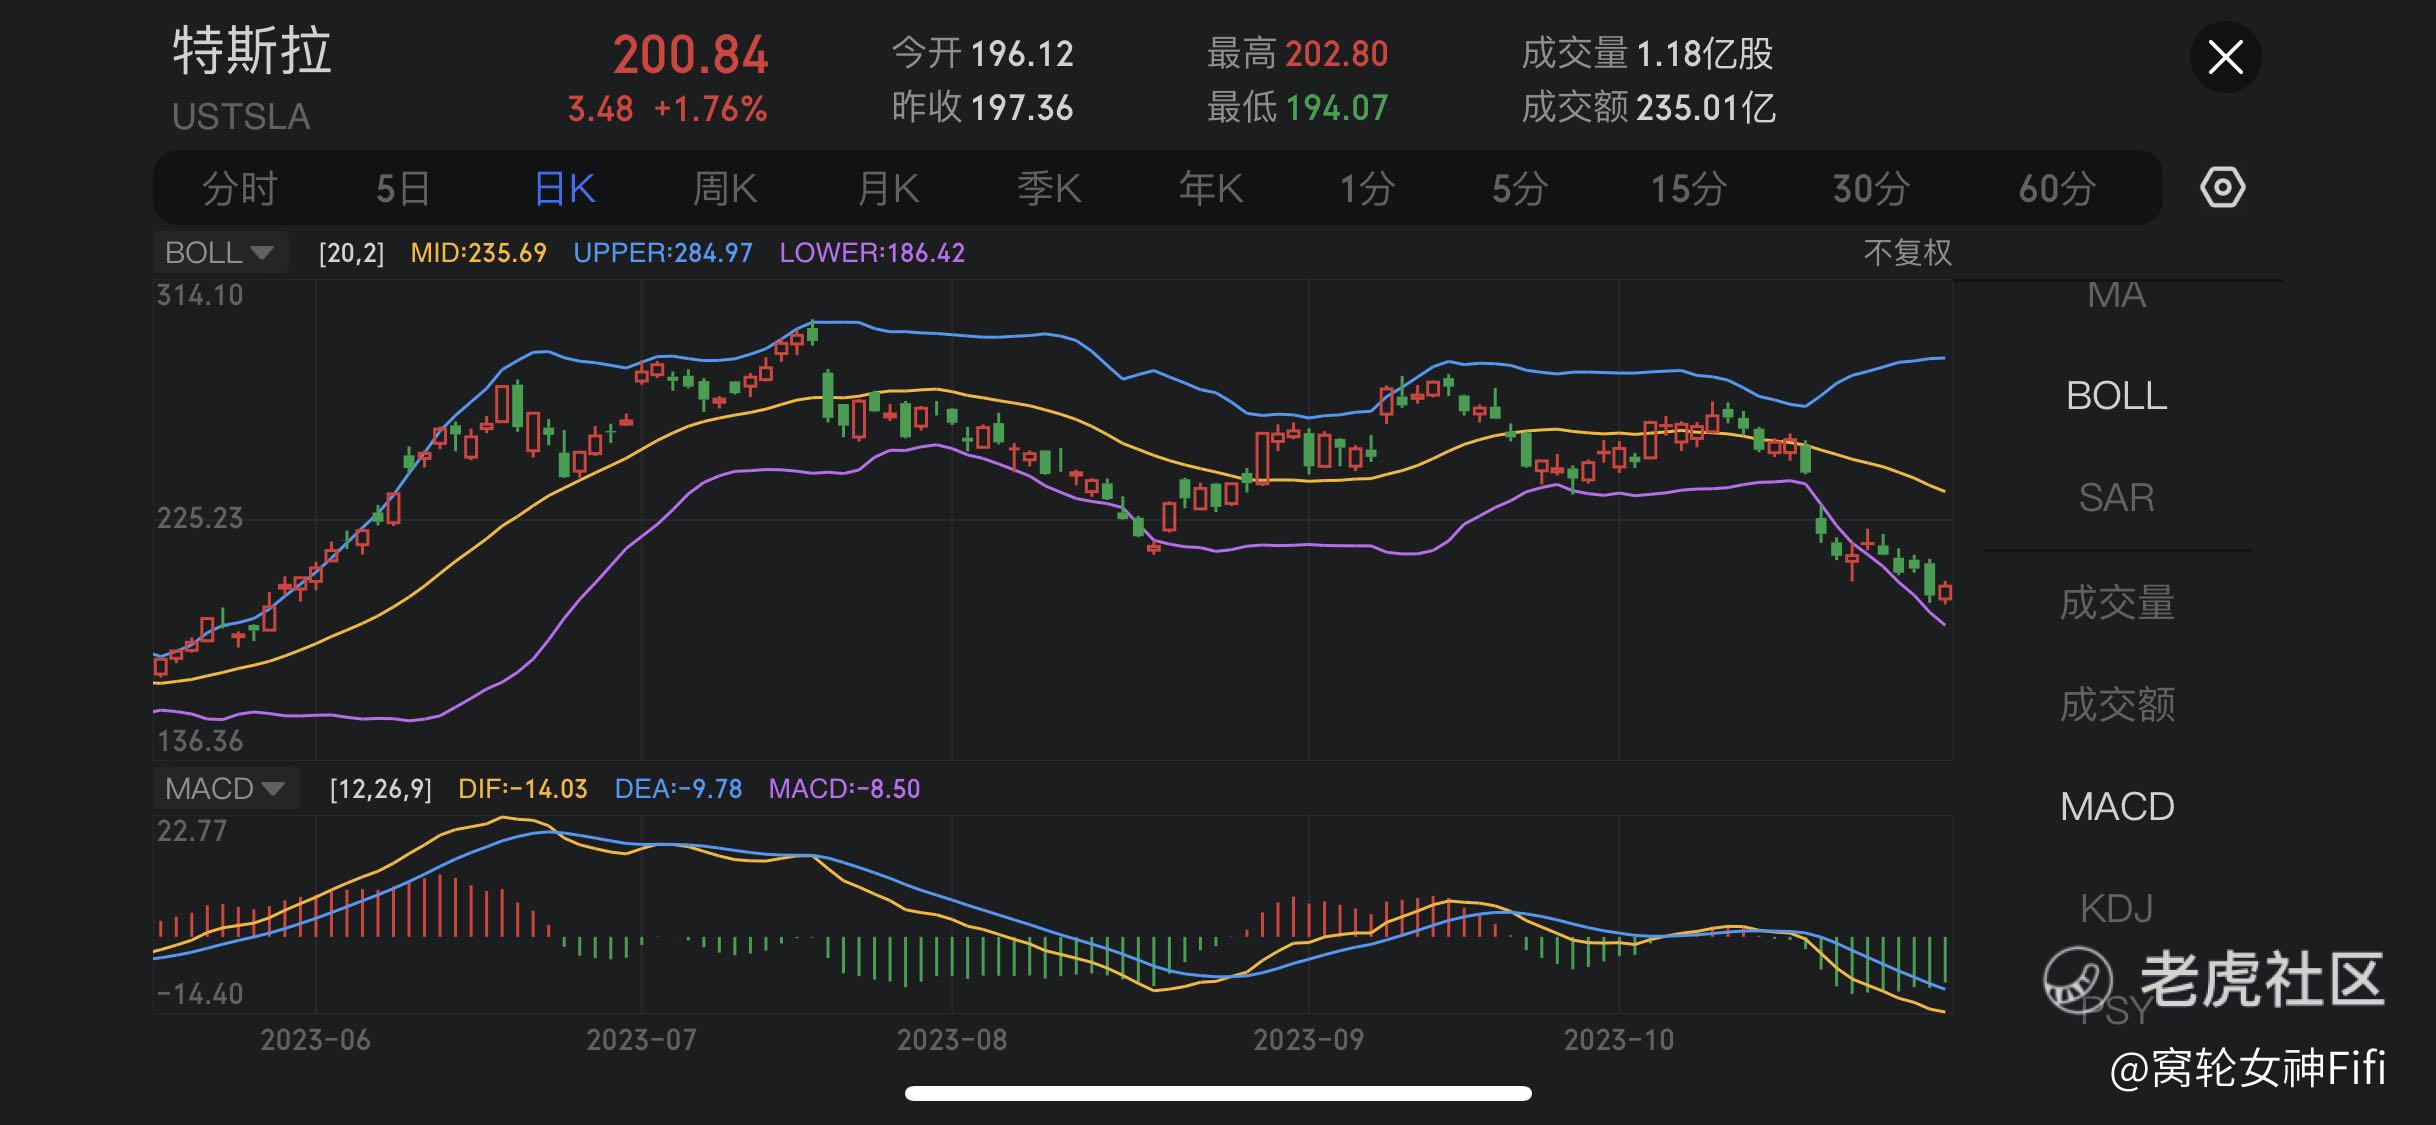Tap 不复权 adjustment option

pos(1907,252)
